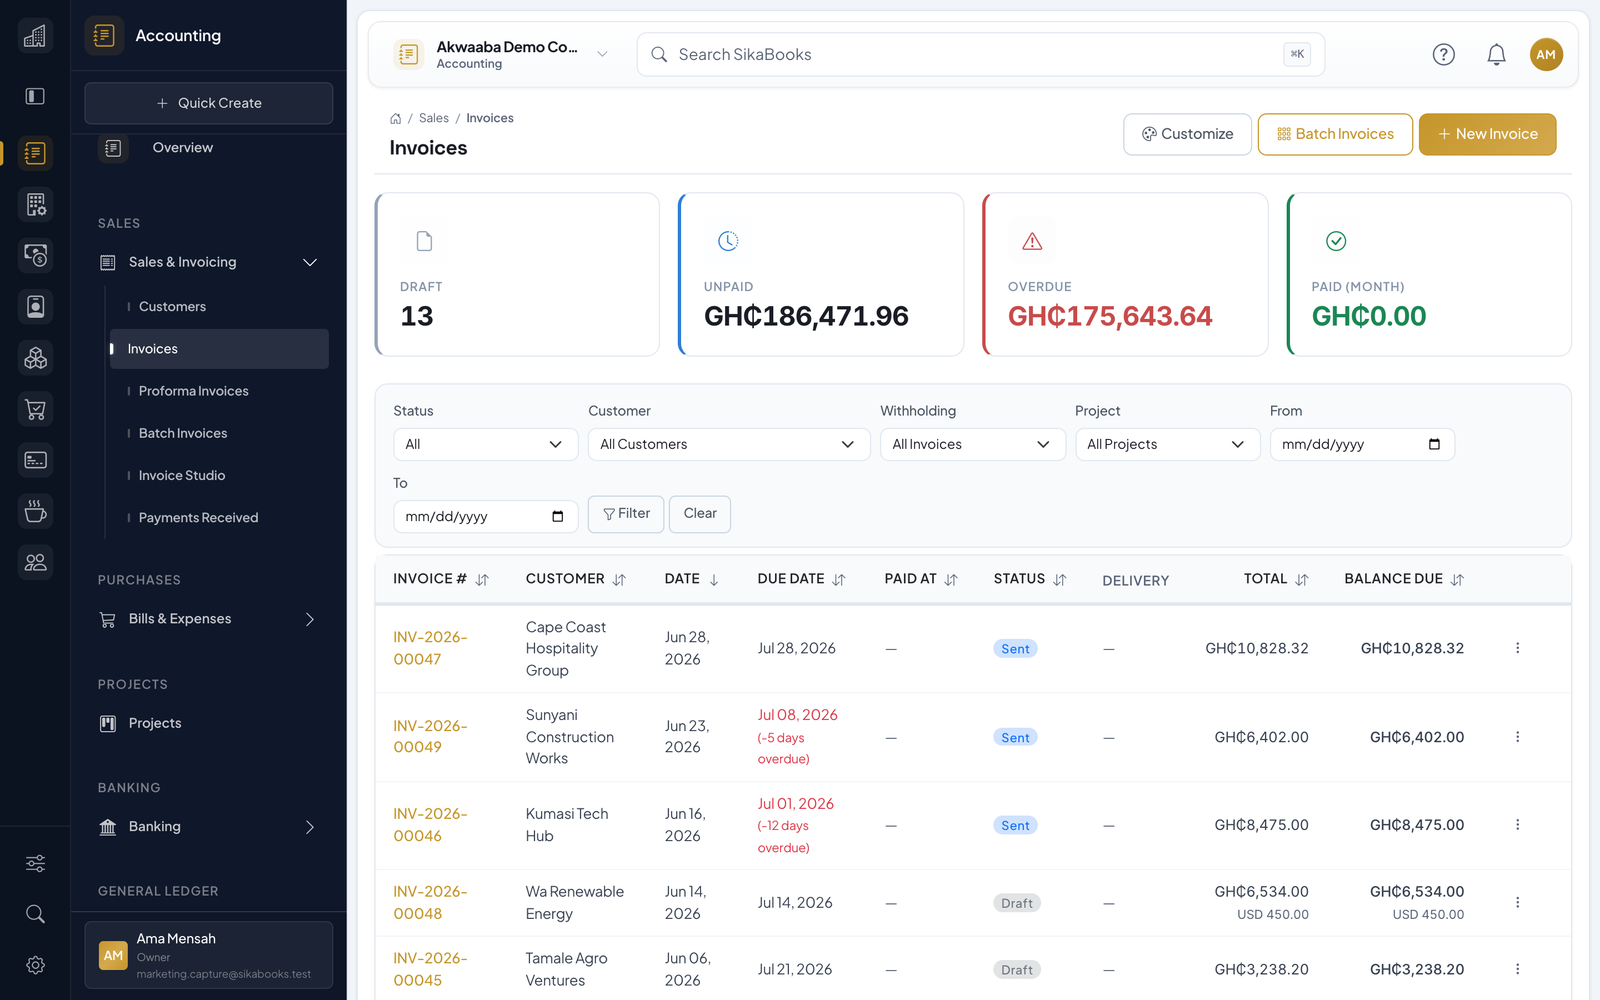Screen dimensions: 1600x1000
Task: Open the Withholding All Invoices dropdown
Action: point(972,444)
